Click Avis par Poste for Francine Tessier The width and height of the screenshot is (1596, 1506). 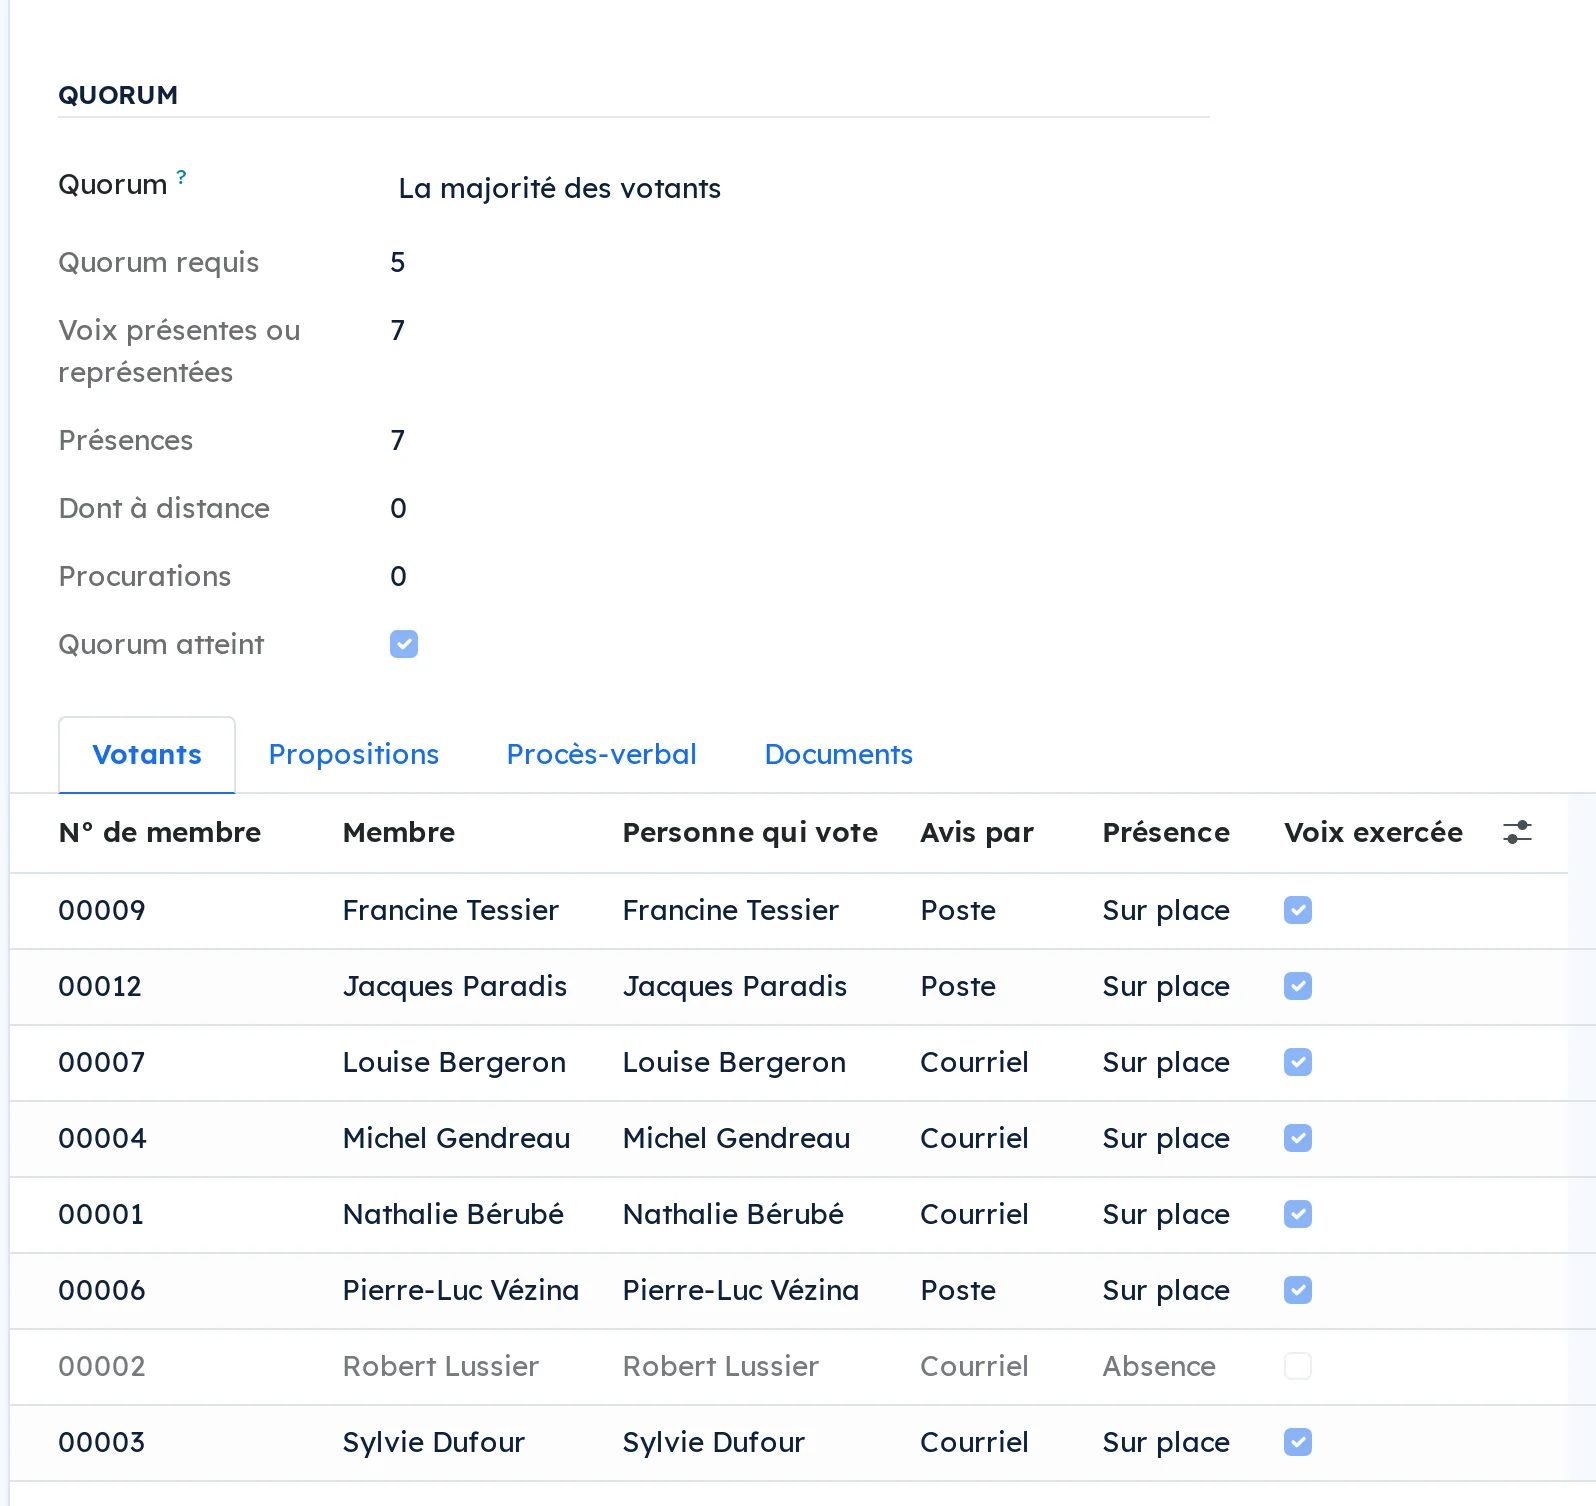point(958,910)
